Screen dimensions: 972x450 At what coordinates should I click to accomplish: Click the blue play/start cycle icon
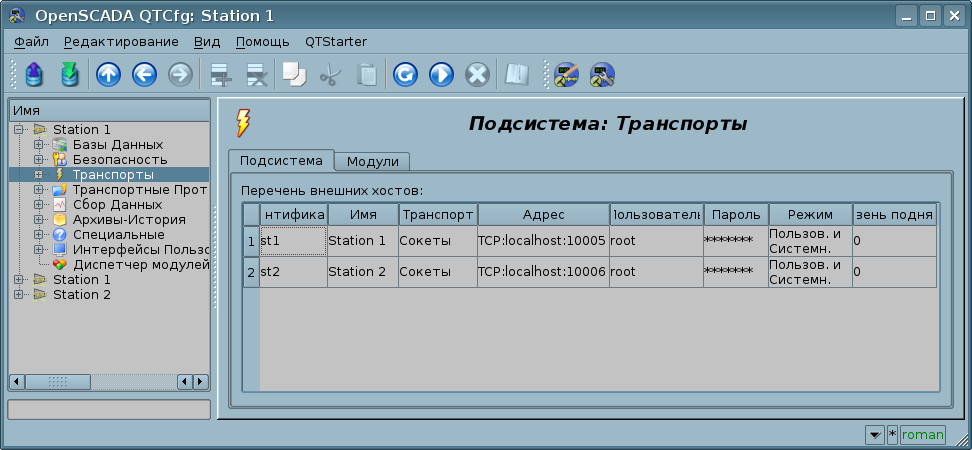[441, 75]
